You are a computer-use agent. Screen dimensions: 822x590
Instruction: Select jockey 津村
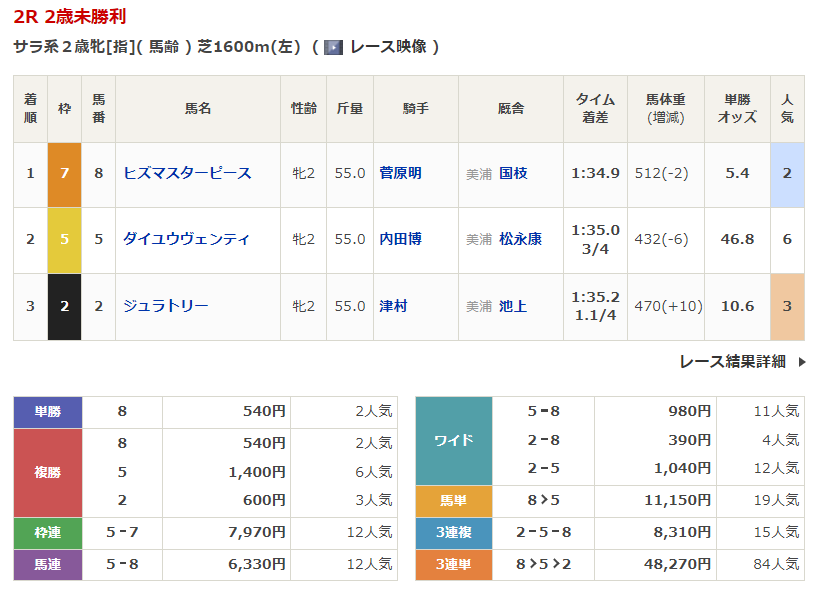pos(394,305)
